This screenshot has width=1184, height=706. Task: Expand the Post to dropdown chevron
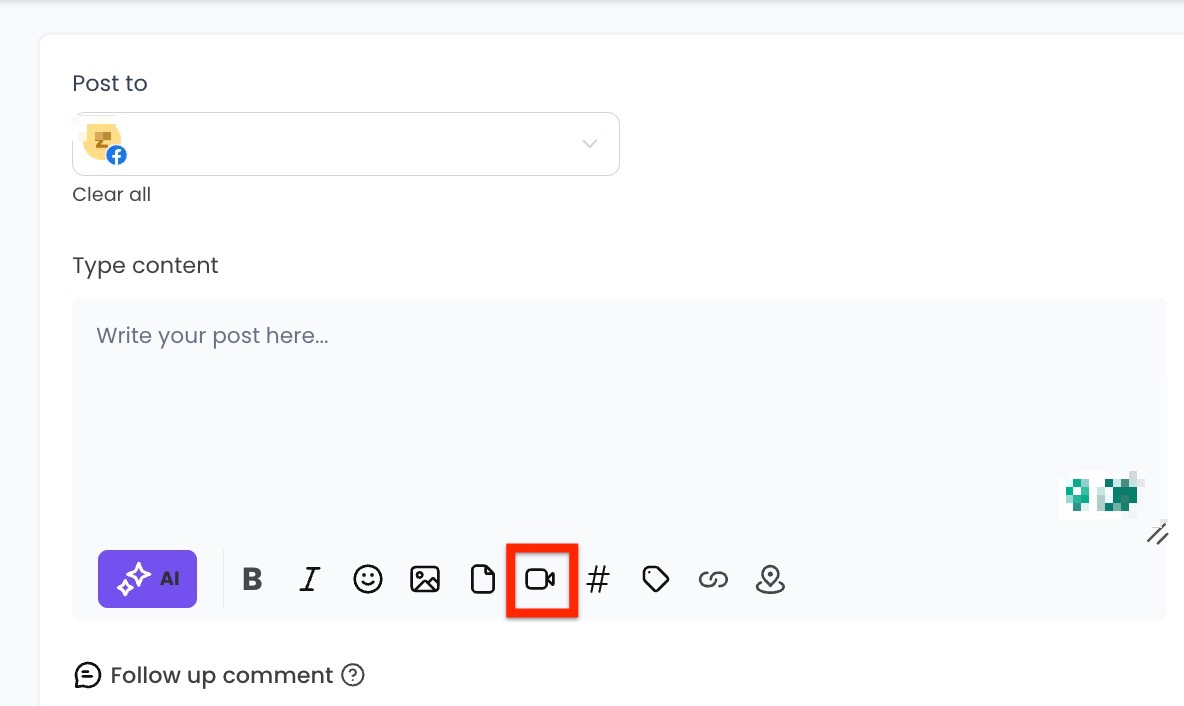pyautogui.click(x=590, y=144)
